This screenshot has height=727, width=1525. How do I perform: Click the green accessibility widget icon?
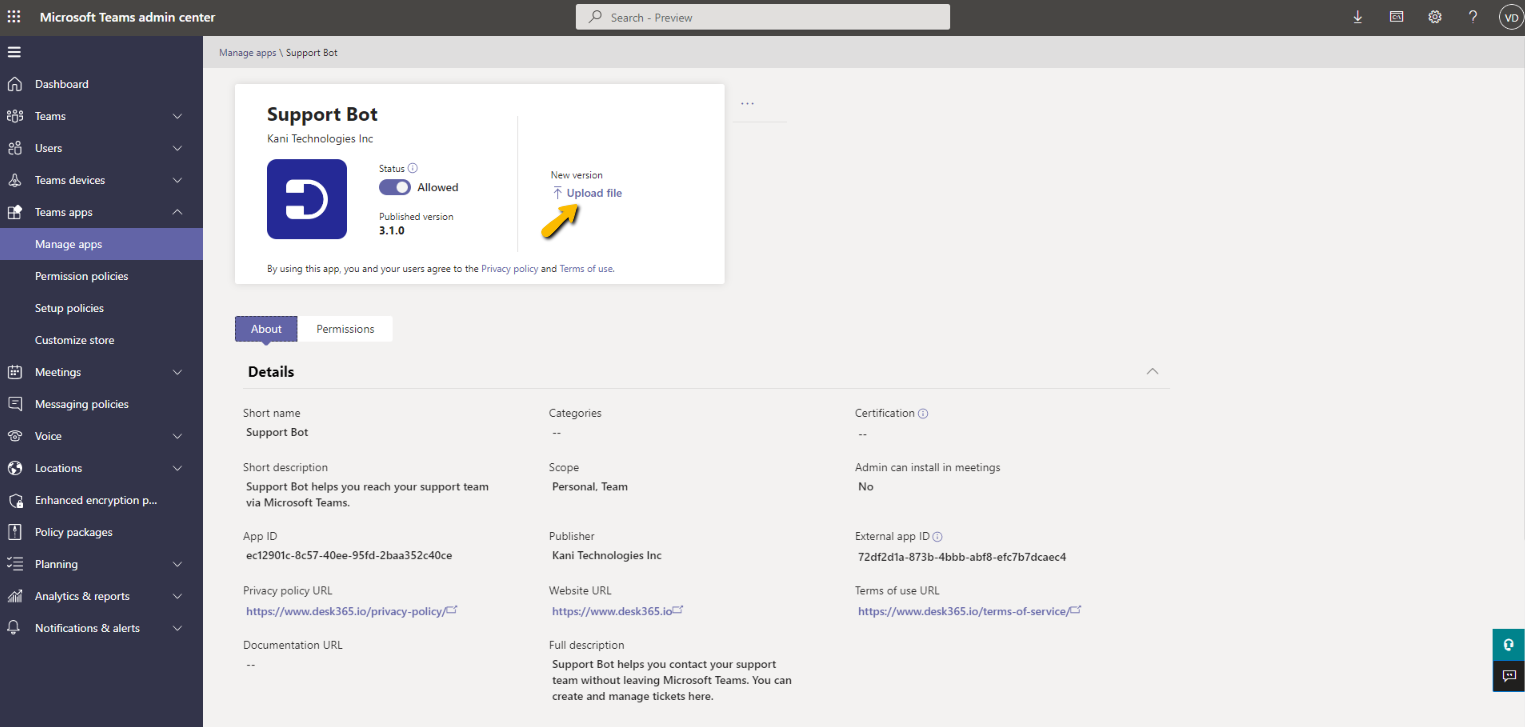click(1508, 644)
